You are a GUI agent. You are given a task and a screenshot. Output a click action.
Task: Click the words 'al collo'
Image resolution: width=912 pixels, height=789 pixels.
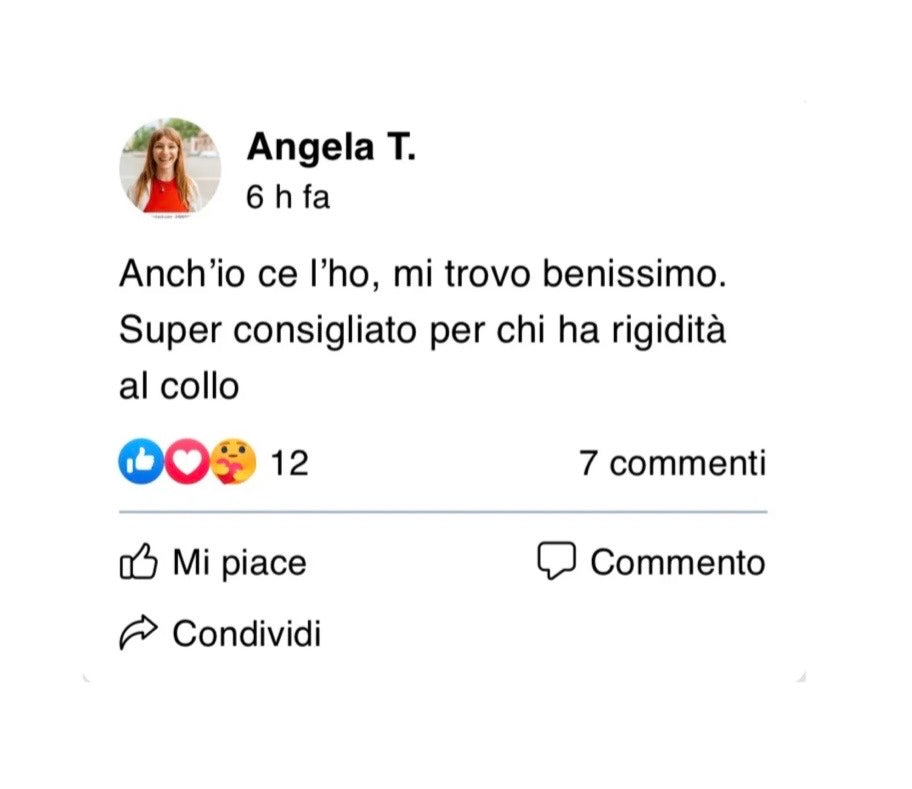point(179,386)
